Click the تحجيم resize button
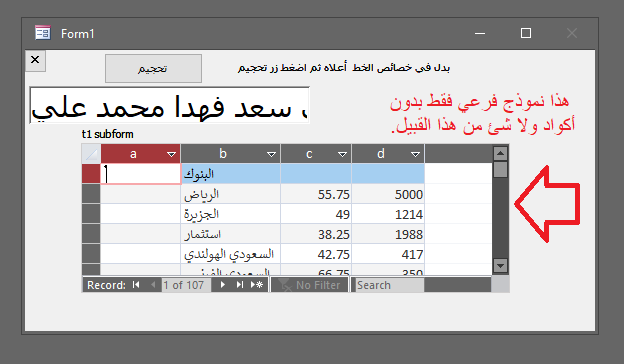 pyautogui.click(x=153, y=68)
